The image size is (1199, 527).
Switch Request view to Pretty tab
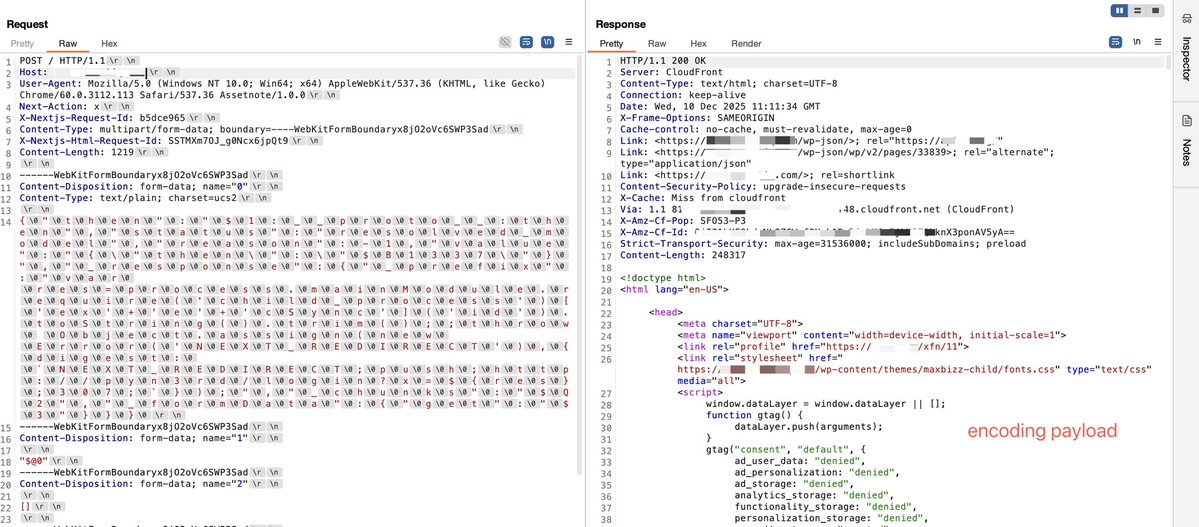[22, 44]
